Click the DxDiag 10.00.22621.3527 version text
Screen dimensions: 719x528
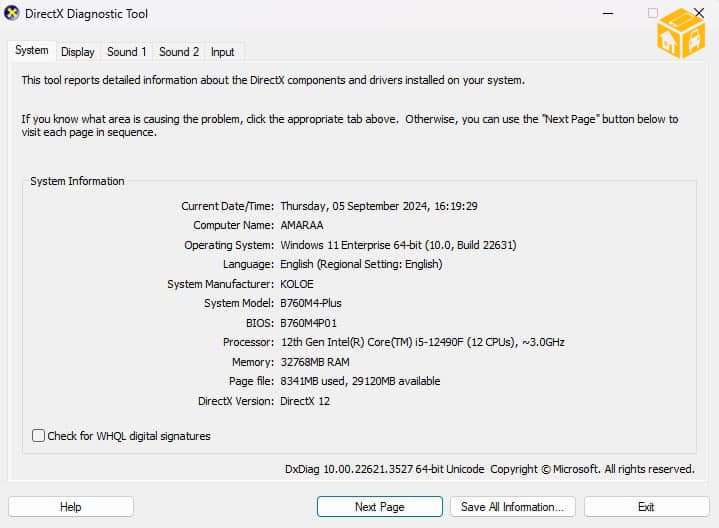(384, 469)
